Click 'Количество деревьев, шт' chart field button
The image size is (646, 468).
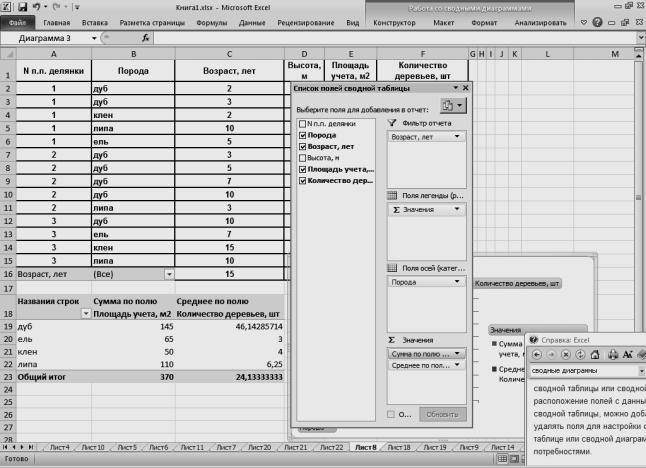tap(517, 283)
